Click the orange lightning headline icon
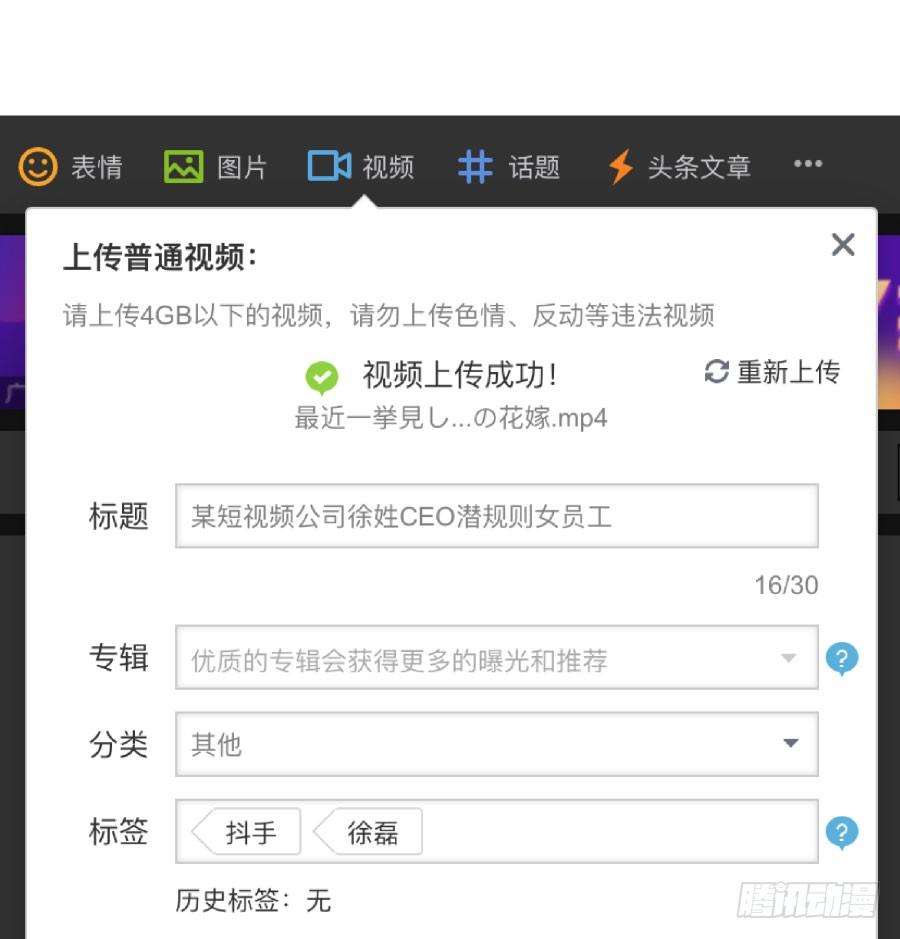Image resolution: width=900 pixels, height=939 pixels. point(621,167)
